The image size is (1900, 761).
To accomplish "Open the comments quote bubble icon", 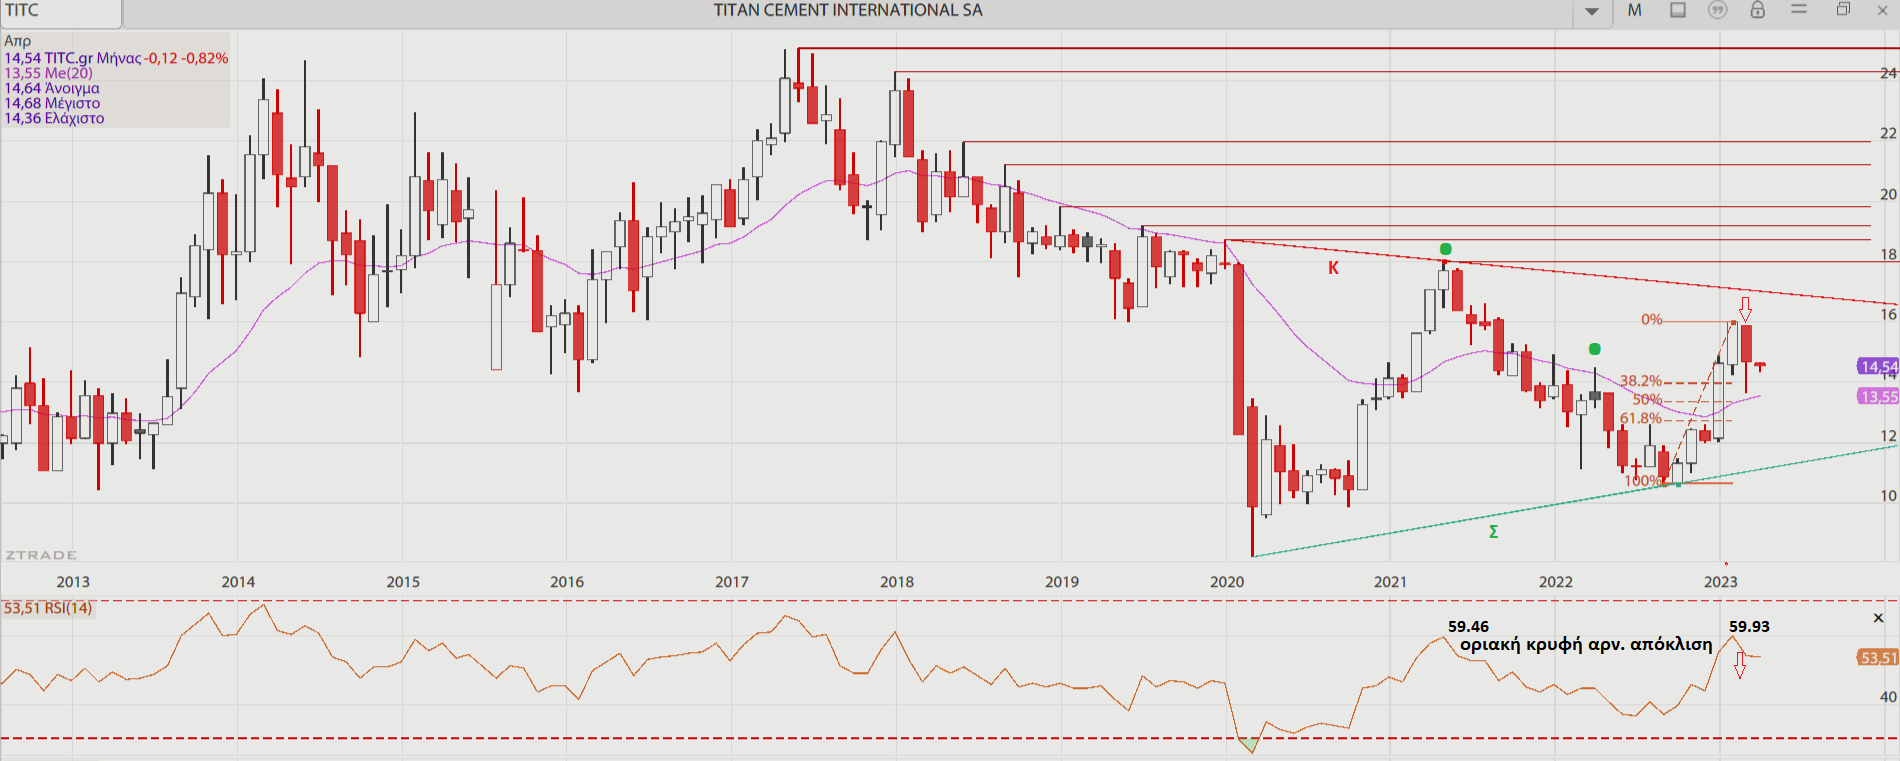I will point(1717,10).
